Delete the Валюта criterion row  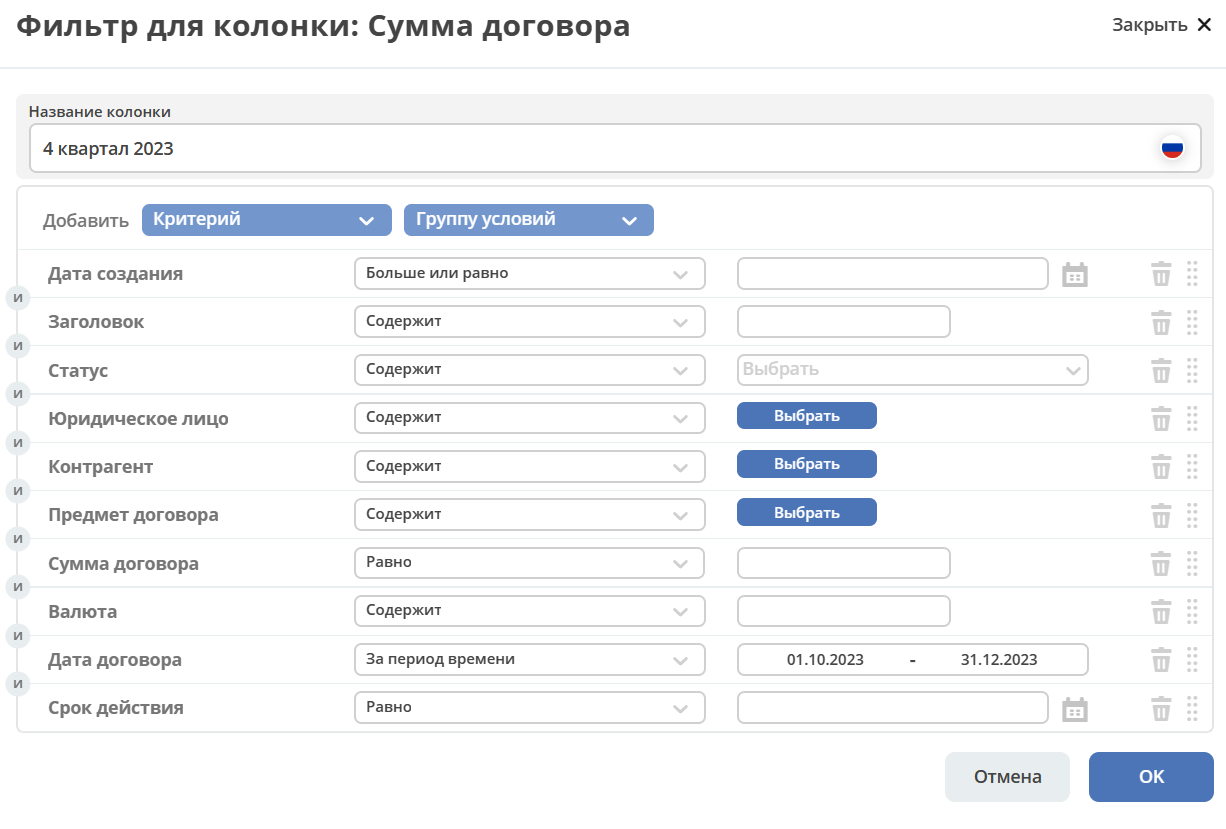click(x=1161, y=611)
